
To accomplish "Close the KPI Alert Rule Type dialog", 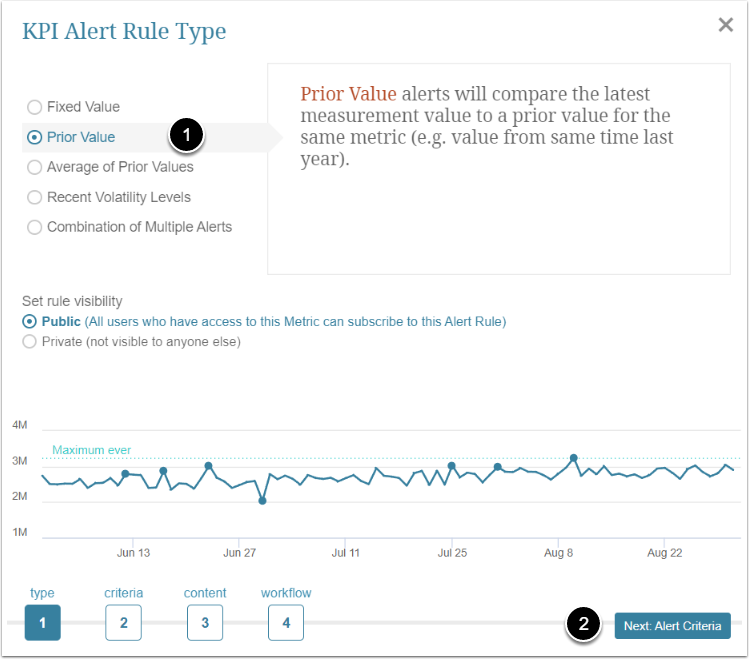I will pos(726,25).
